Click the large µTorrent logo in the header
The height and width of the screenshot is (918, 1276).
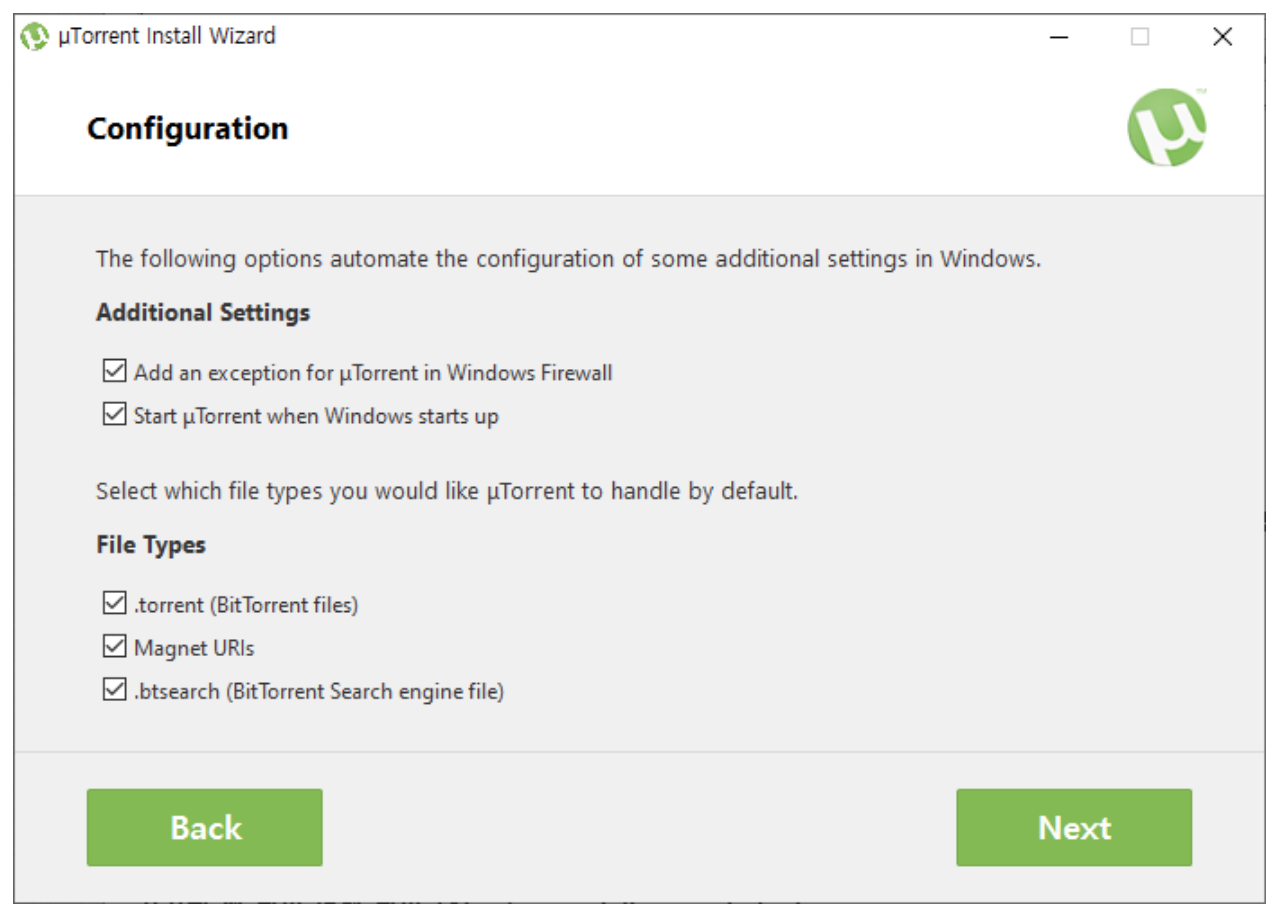(x=1167, y=127)
